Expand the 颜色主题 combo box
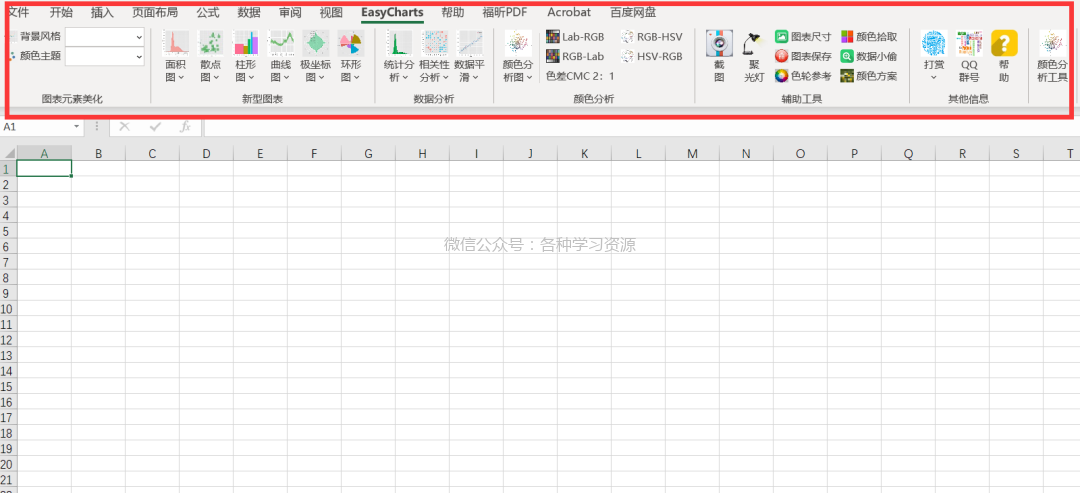 pyautogui.click(x=139, y=56)
